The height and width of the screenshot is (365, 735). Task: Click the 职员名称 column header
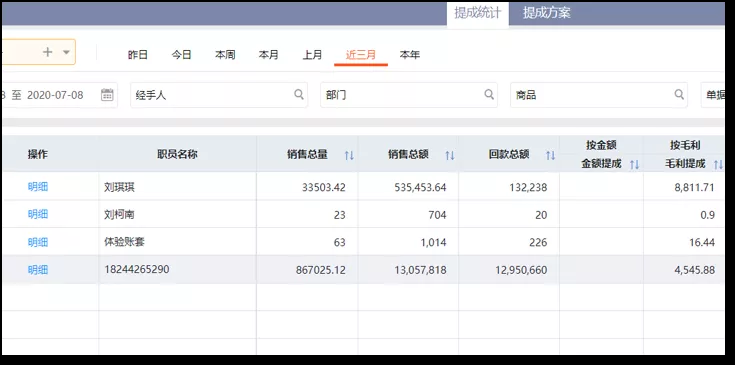pyautogui.click(x=177, y=154)
